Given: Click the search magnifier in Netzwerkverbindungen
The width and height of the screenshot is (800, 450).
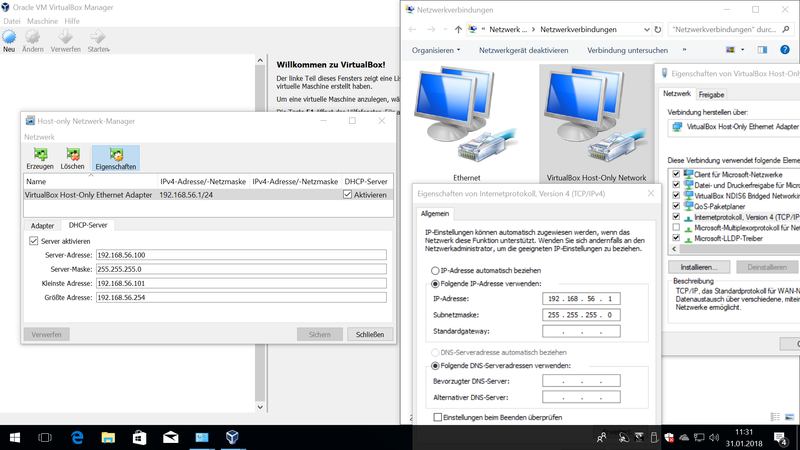Looking at the screenshot, I should (786, 30).
